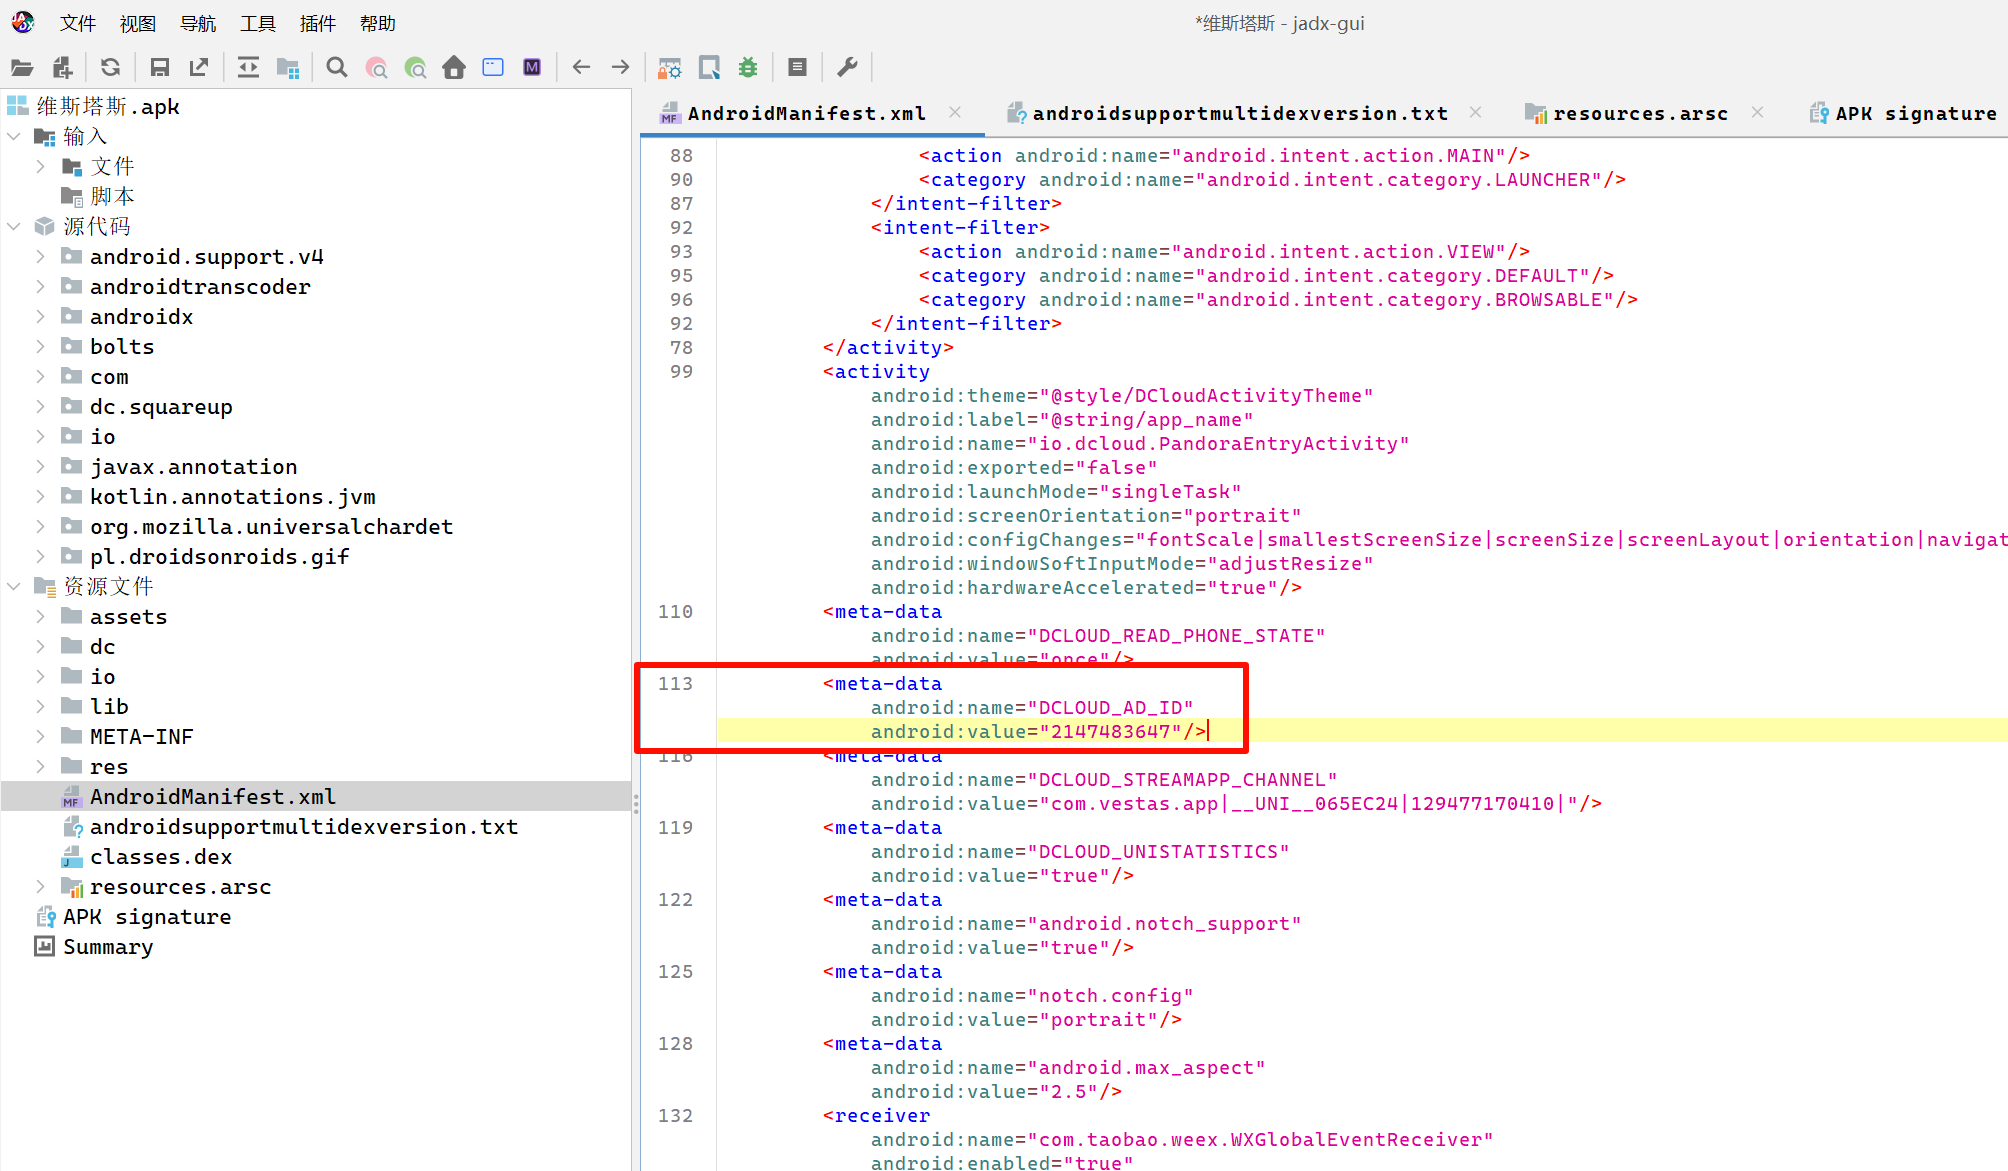
Task: Click the reload refresh icon
Action: 110,67
